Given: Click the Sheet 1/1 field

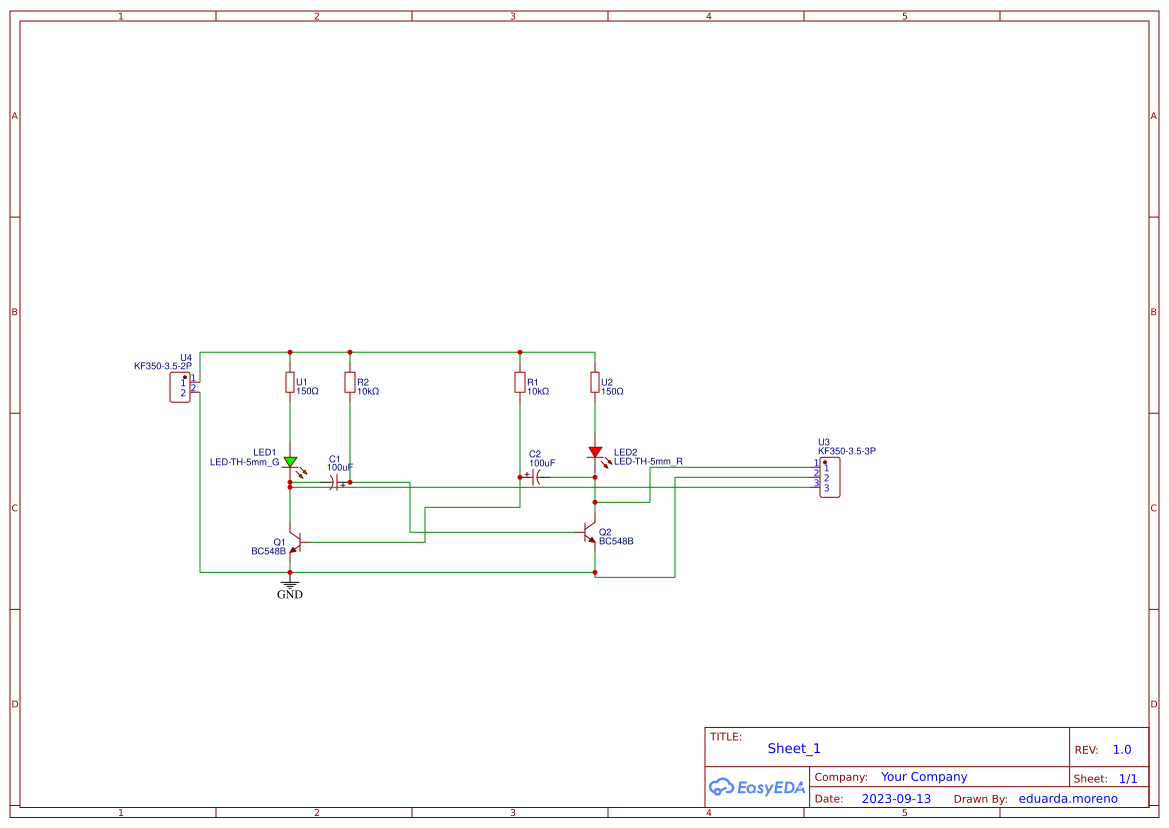Looking at the screenshot, I should coord(1128,777).
